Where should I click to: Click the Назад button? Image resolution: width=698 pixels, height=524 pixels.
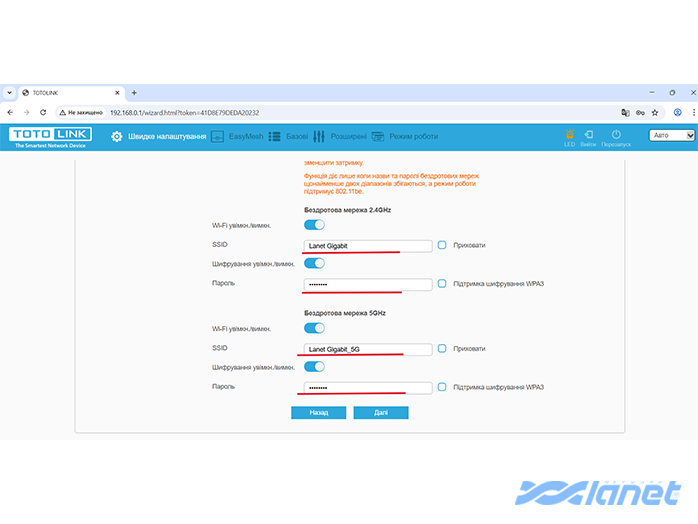[x=318, y=412]
